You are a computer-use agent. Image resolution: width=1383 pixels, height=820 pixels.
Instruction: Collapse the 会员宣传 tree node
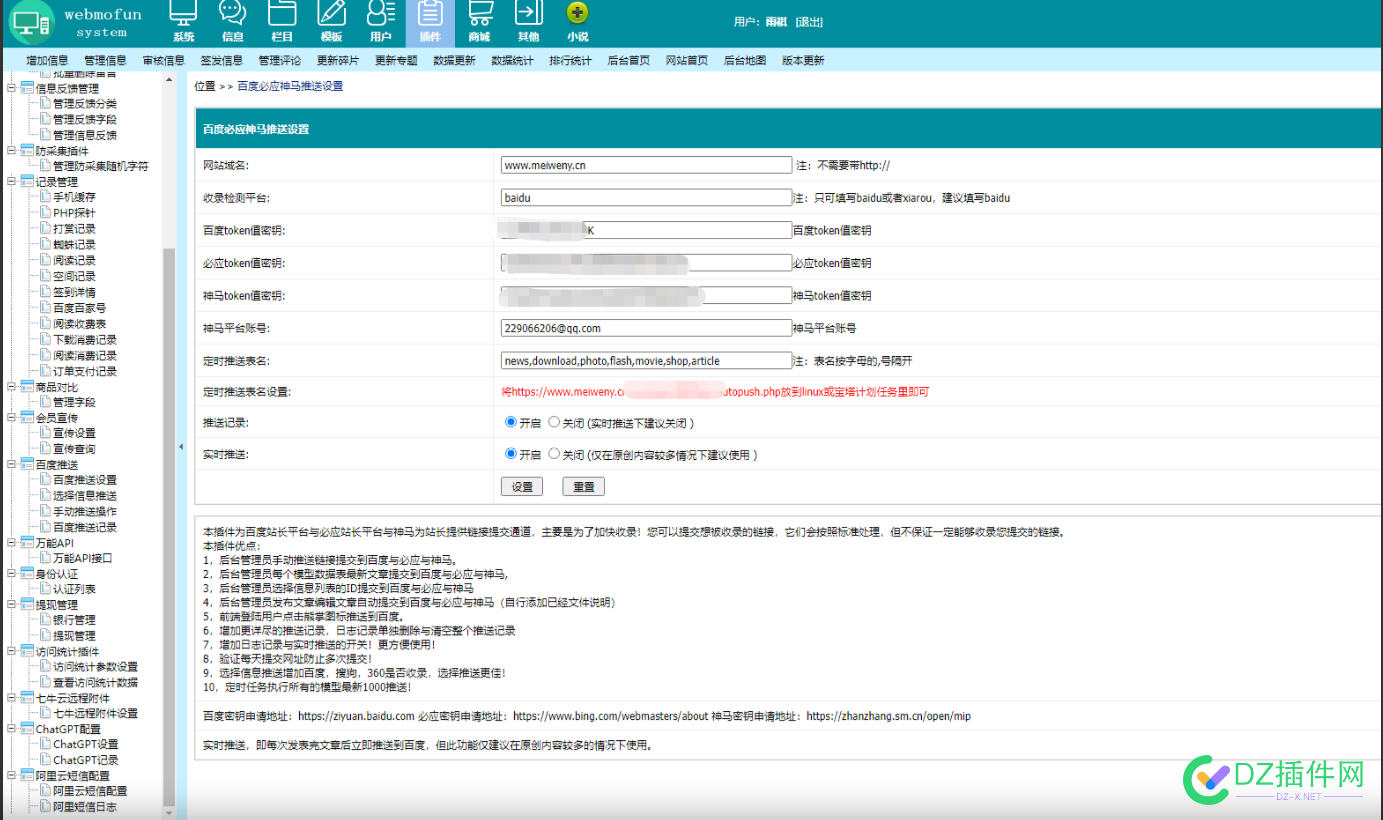point(11,418)
